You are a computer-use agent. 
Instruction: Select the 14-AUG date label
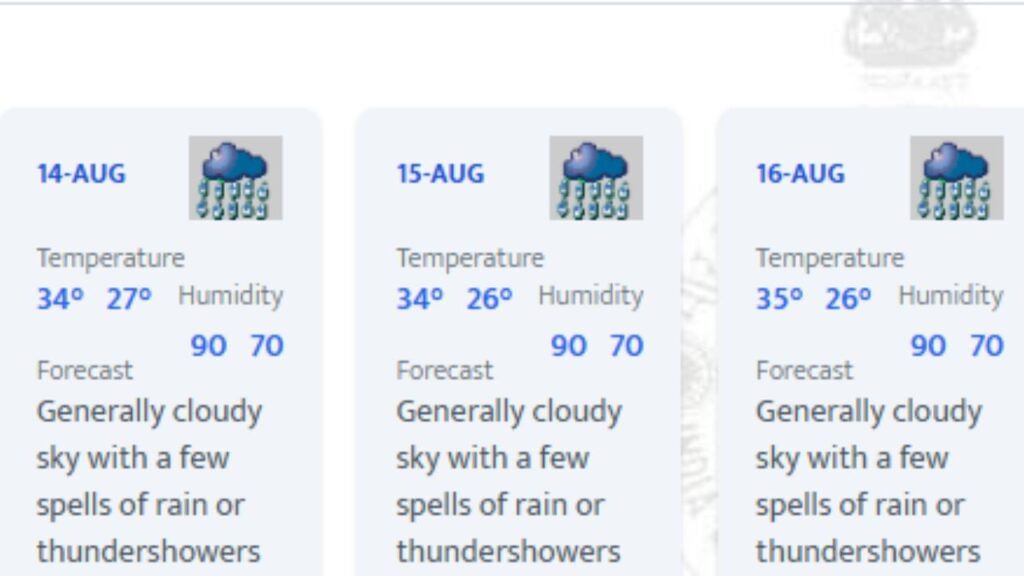[82, 174]
